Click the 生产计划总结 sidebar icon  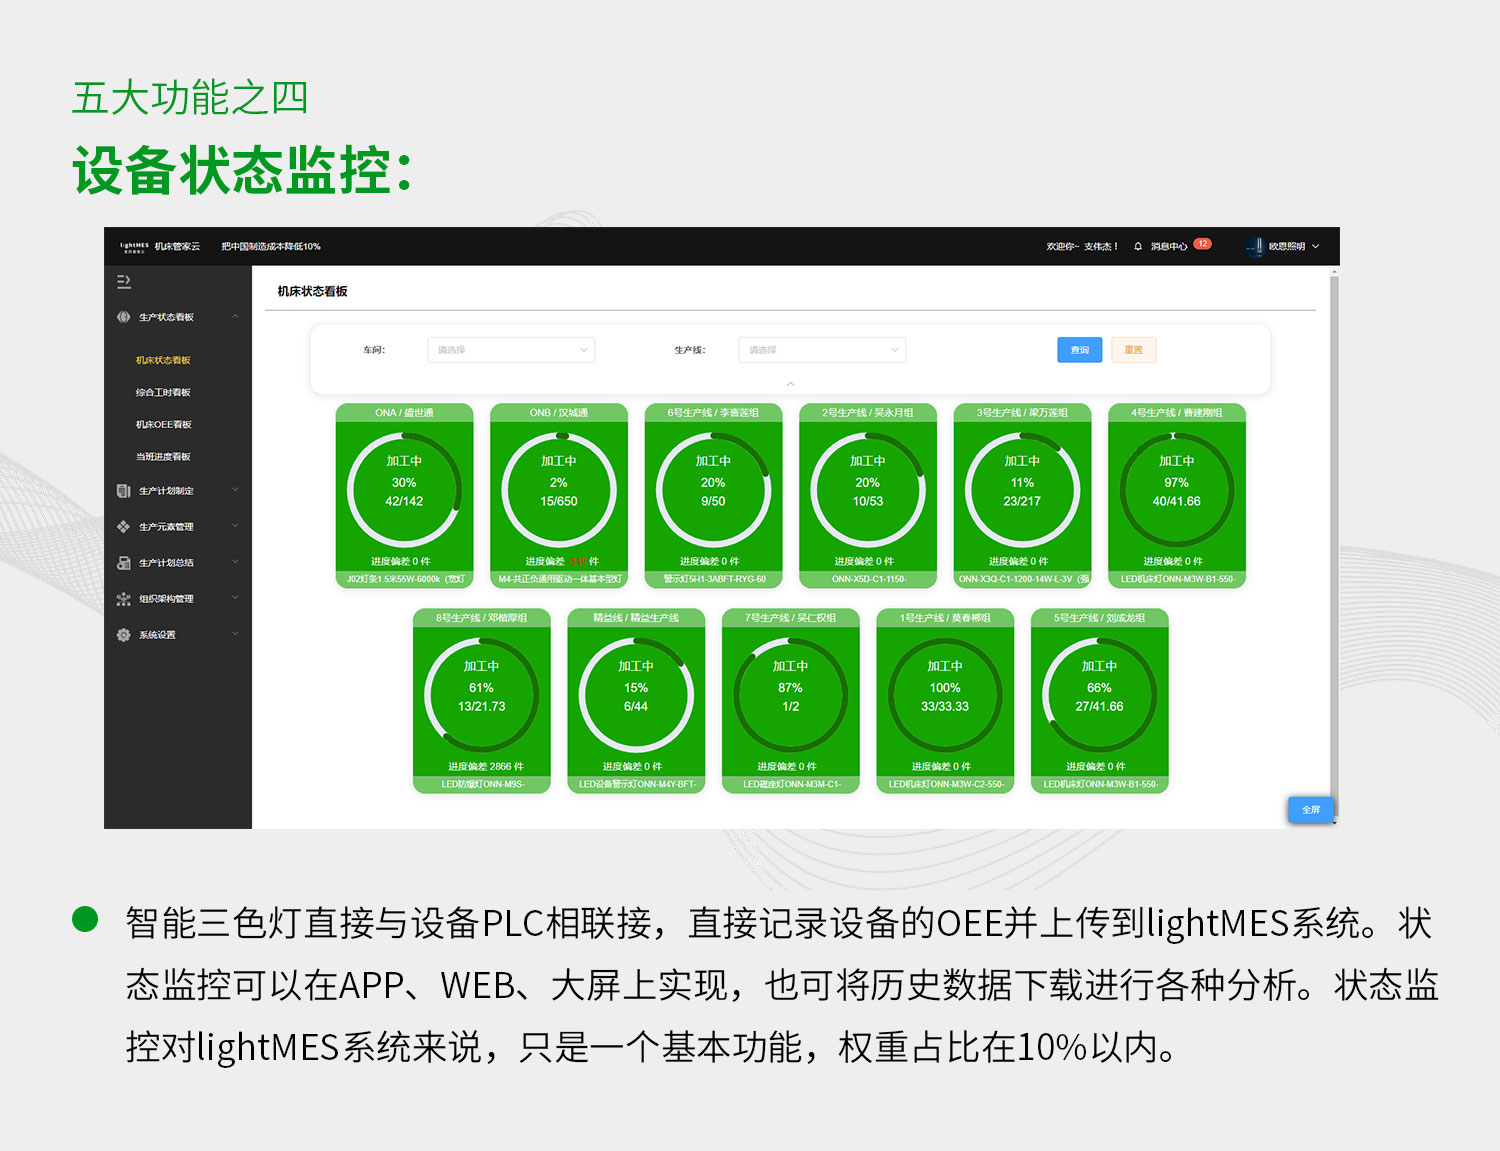(124, 563)
